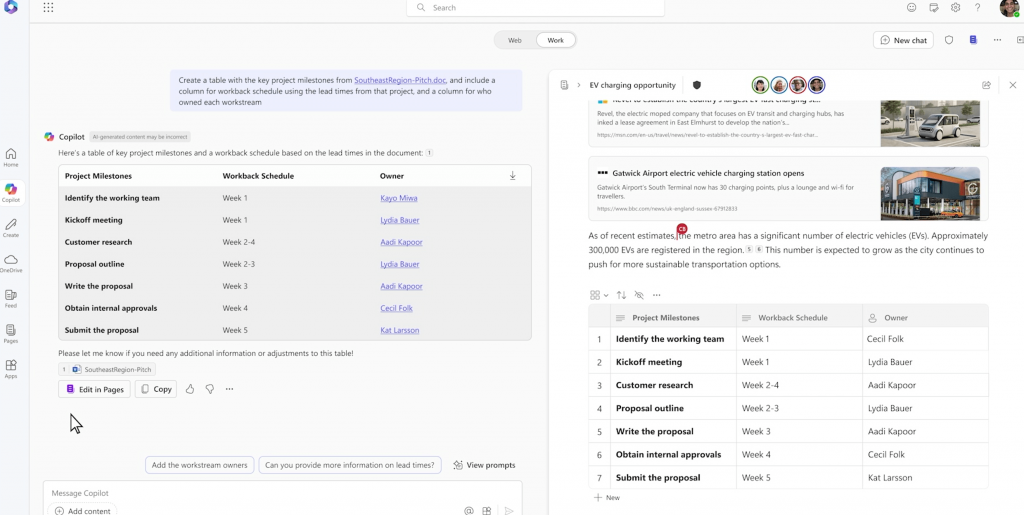
Task: Open the purple Pages icon in top bar
Action: pyautogui.click(x=973, y=40)
